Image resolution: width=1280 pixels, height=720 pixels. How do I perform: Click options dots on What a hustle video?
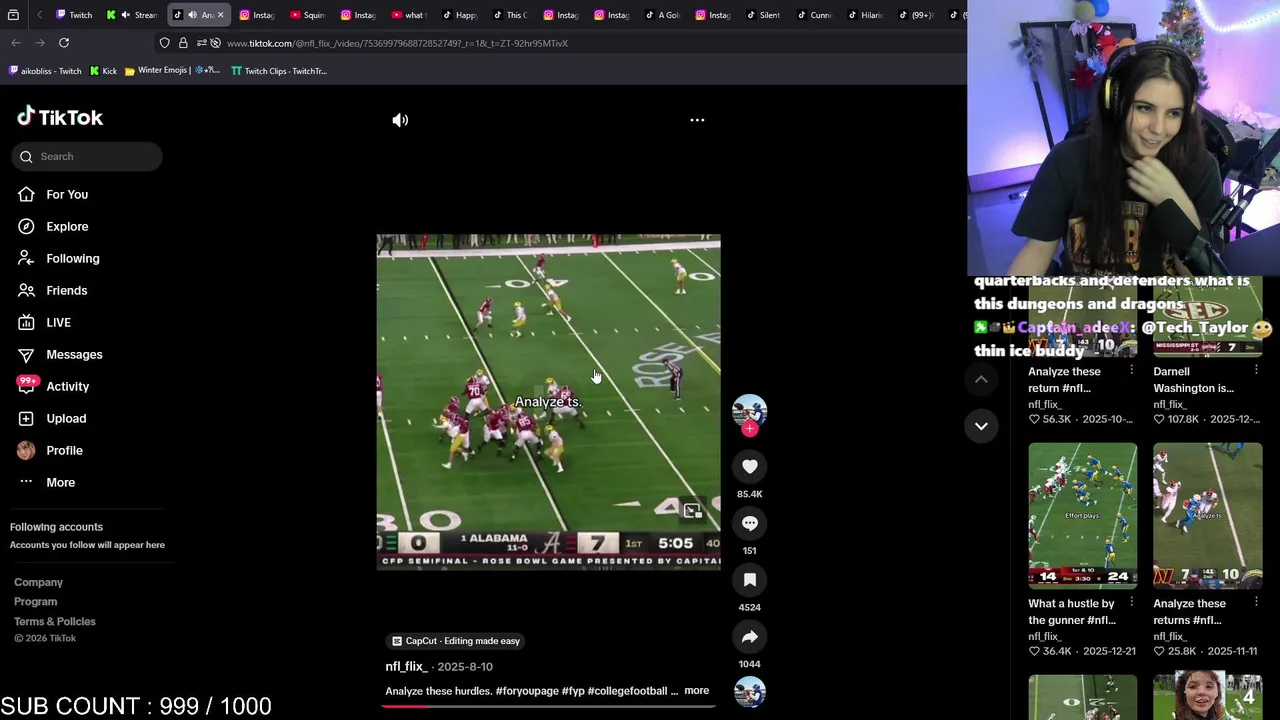pos(1131,602)
